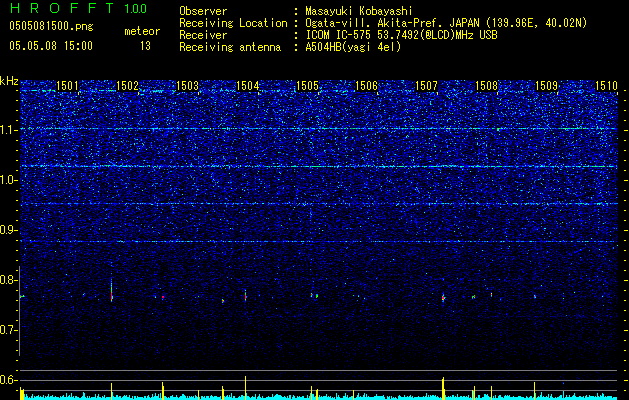Click the meteor echo after 1507
The height and width of the screenshot is (400, 629).
(443, 298)
